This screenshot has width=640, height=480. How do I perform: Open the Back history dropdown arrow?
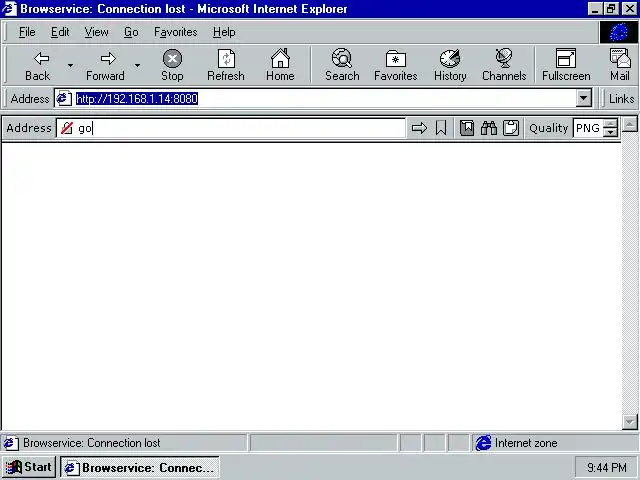(70, 65)
